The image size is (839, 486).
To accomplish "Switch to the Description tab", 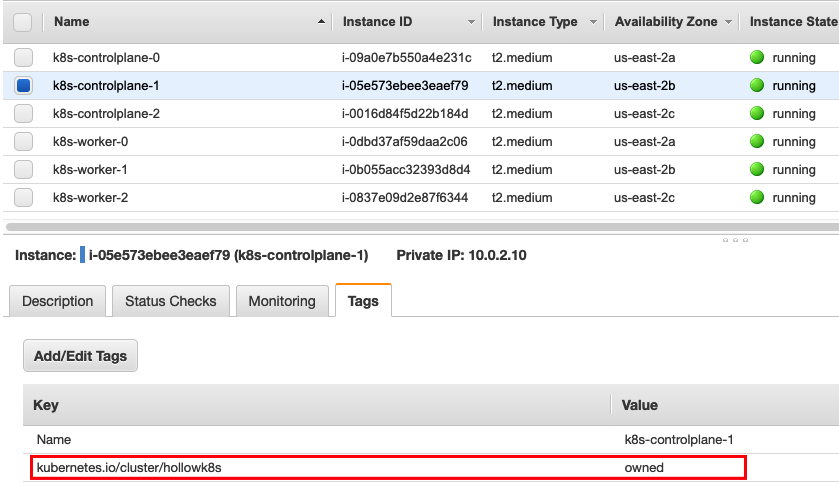I will [57, 301].
